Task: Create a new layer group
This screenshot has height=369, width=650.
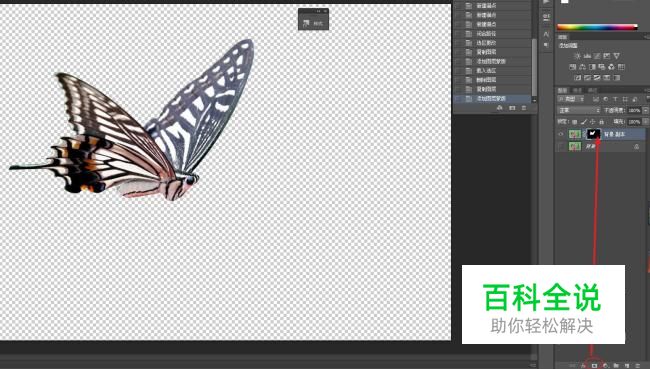Action: tap(616, 366)
